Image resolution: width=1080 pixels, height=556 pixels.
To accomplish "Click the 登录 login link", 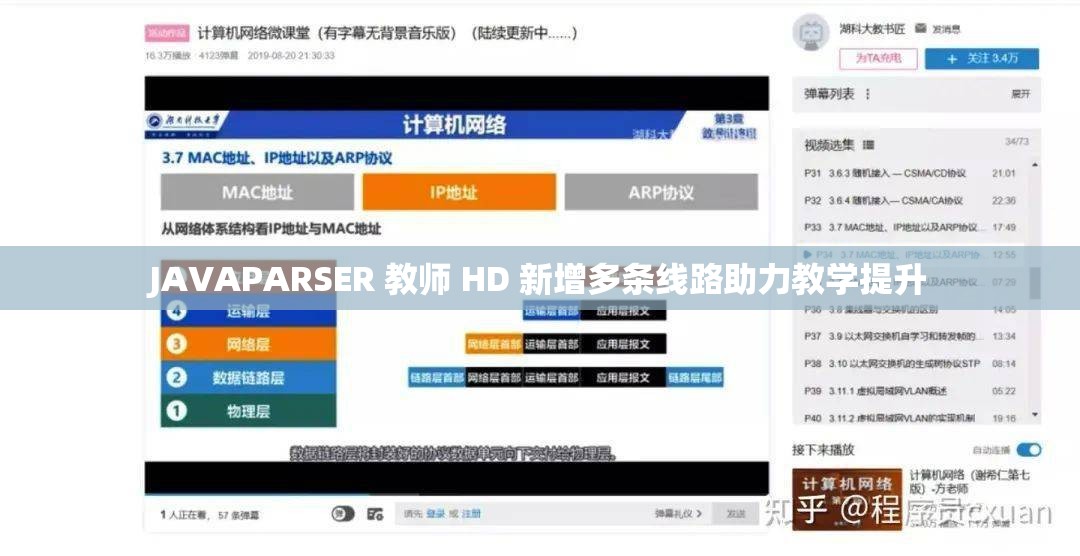I will tap(435, 514).
